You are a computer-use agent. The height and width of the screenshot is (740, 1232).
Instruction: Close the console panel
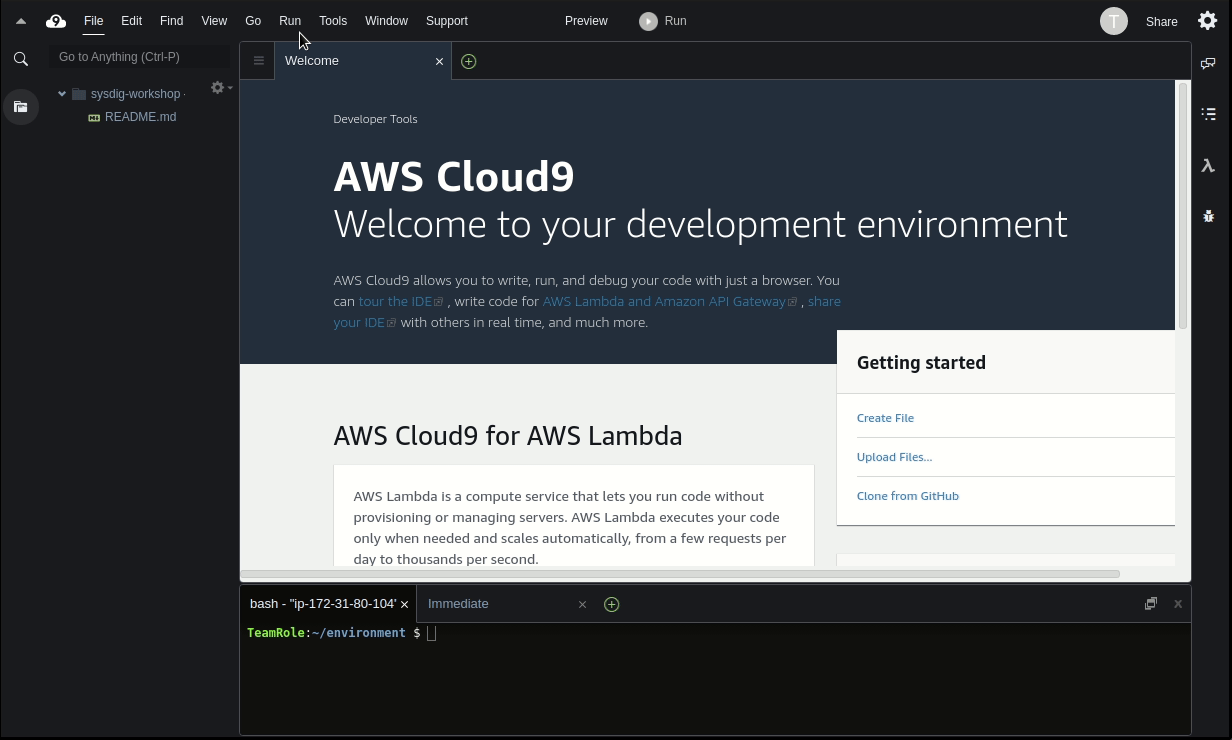1178,604
